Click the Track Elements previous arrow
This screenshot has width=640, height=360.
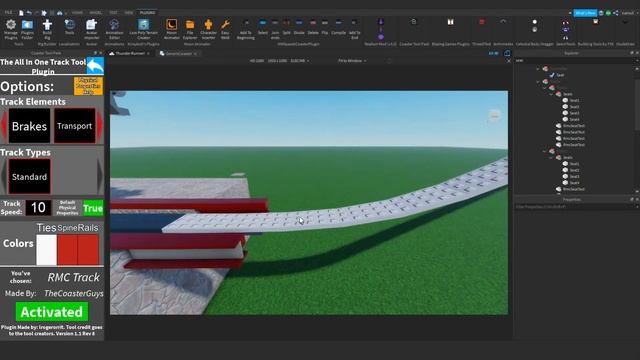[x=4, y=126]
